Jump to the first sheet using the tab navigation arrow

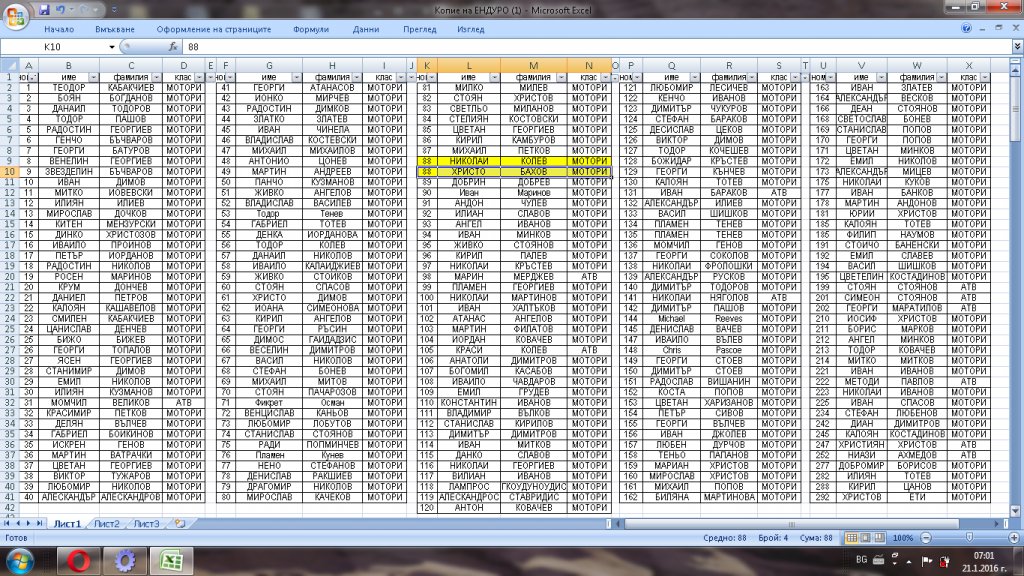pos(9,523)
